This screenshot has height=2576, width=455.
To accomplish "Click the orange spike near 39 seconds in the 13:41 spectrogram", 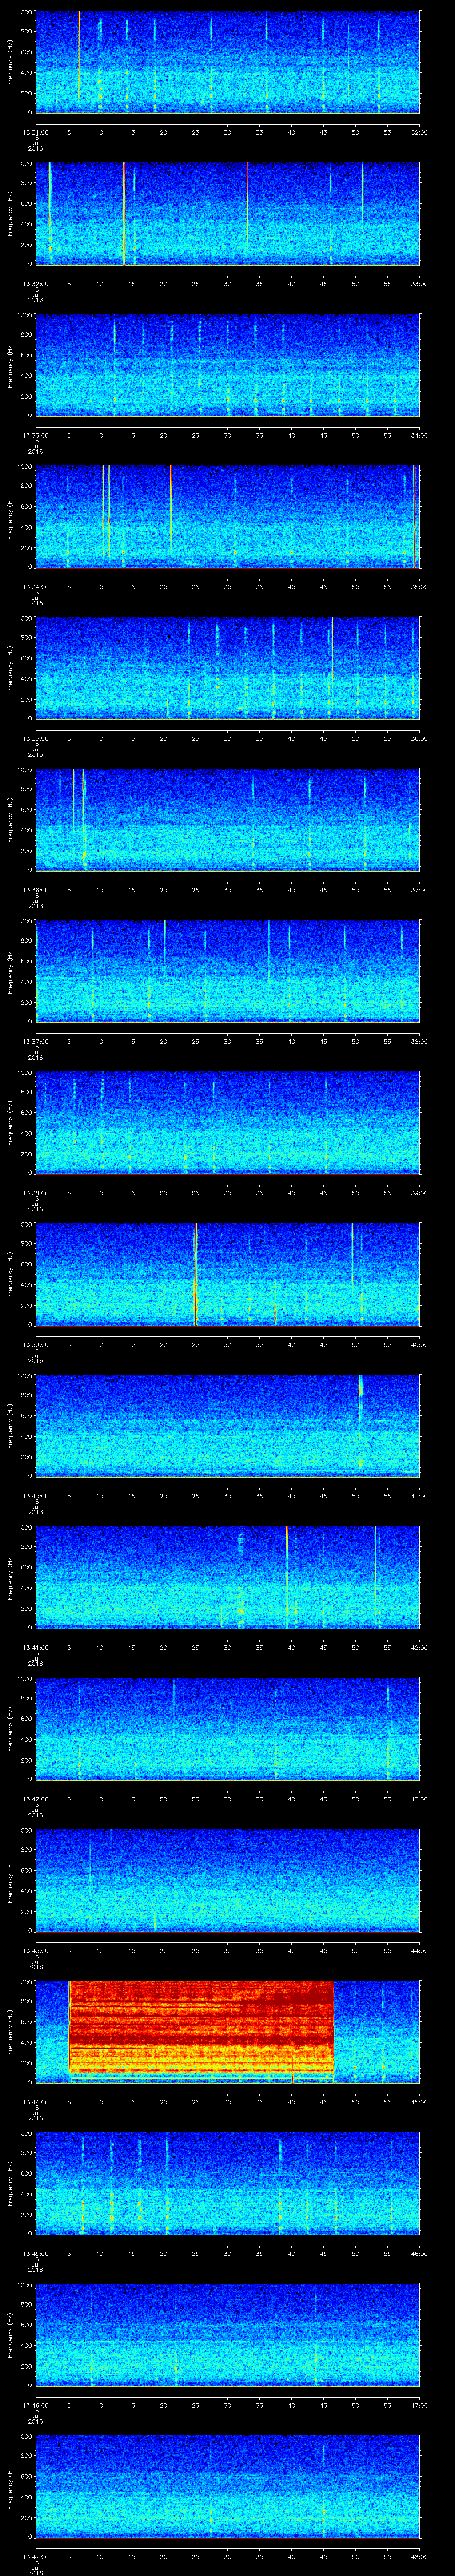I will (287, 1577).
